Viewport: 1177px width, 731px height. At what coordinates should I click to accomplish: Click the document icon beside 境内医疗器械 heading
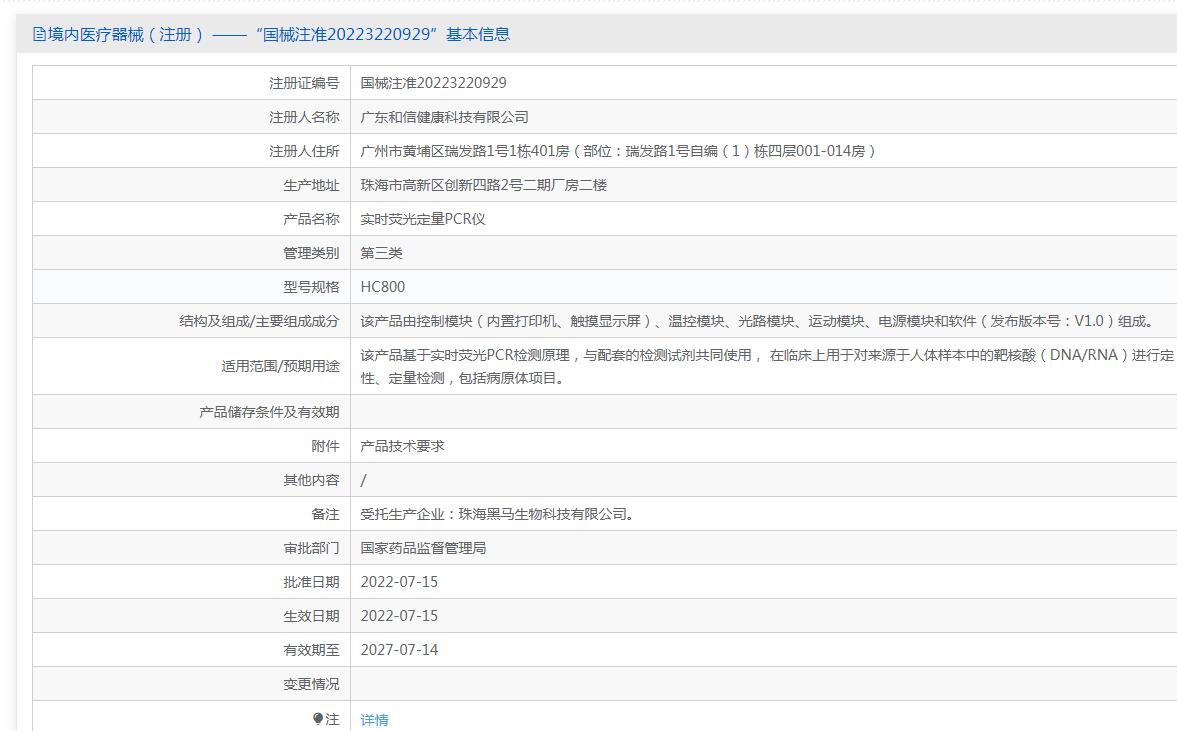click(39, 35)
